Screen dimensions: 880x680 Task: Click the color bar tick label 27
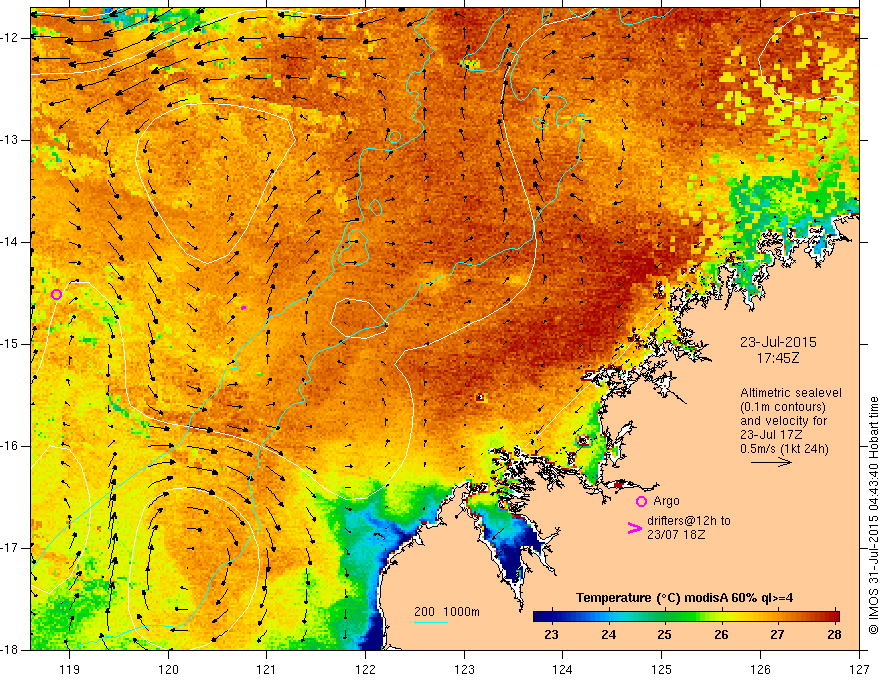point(777,635)
